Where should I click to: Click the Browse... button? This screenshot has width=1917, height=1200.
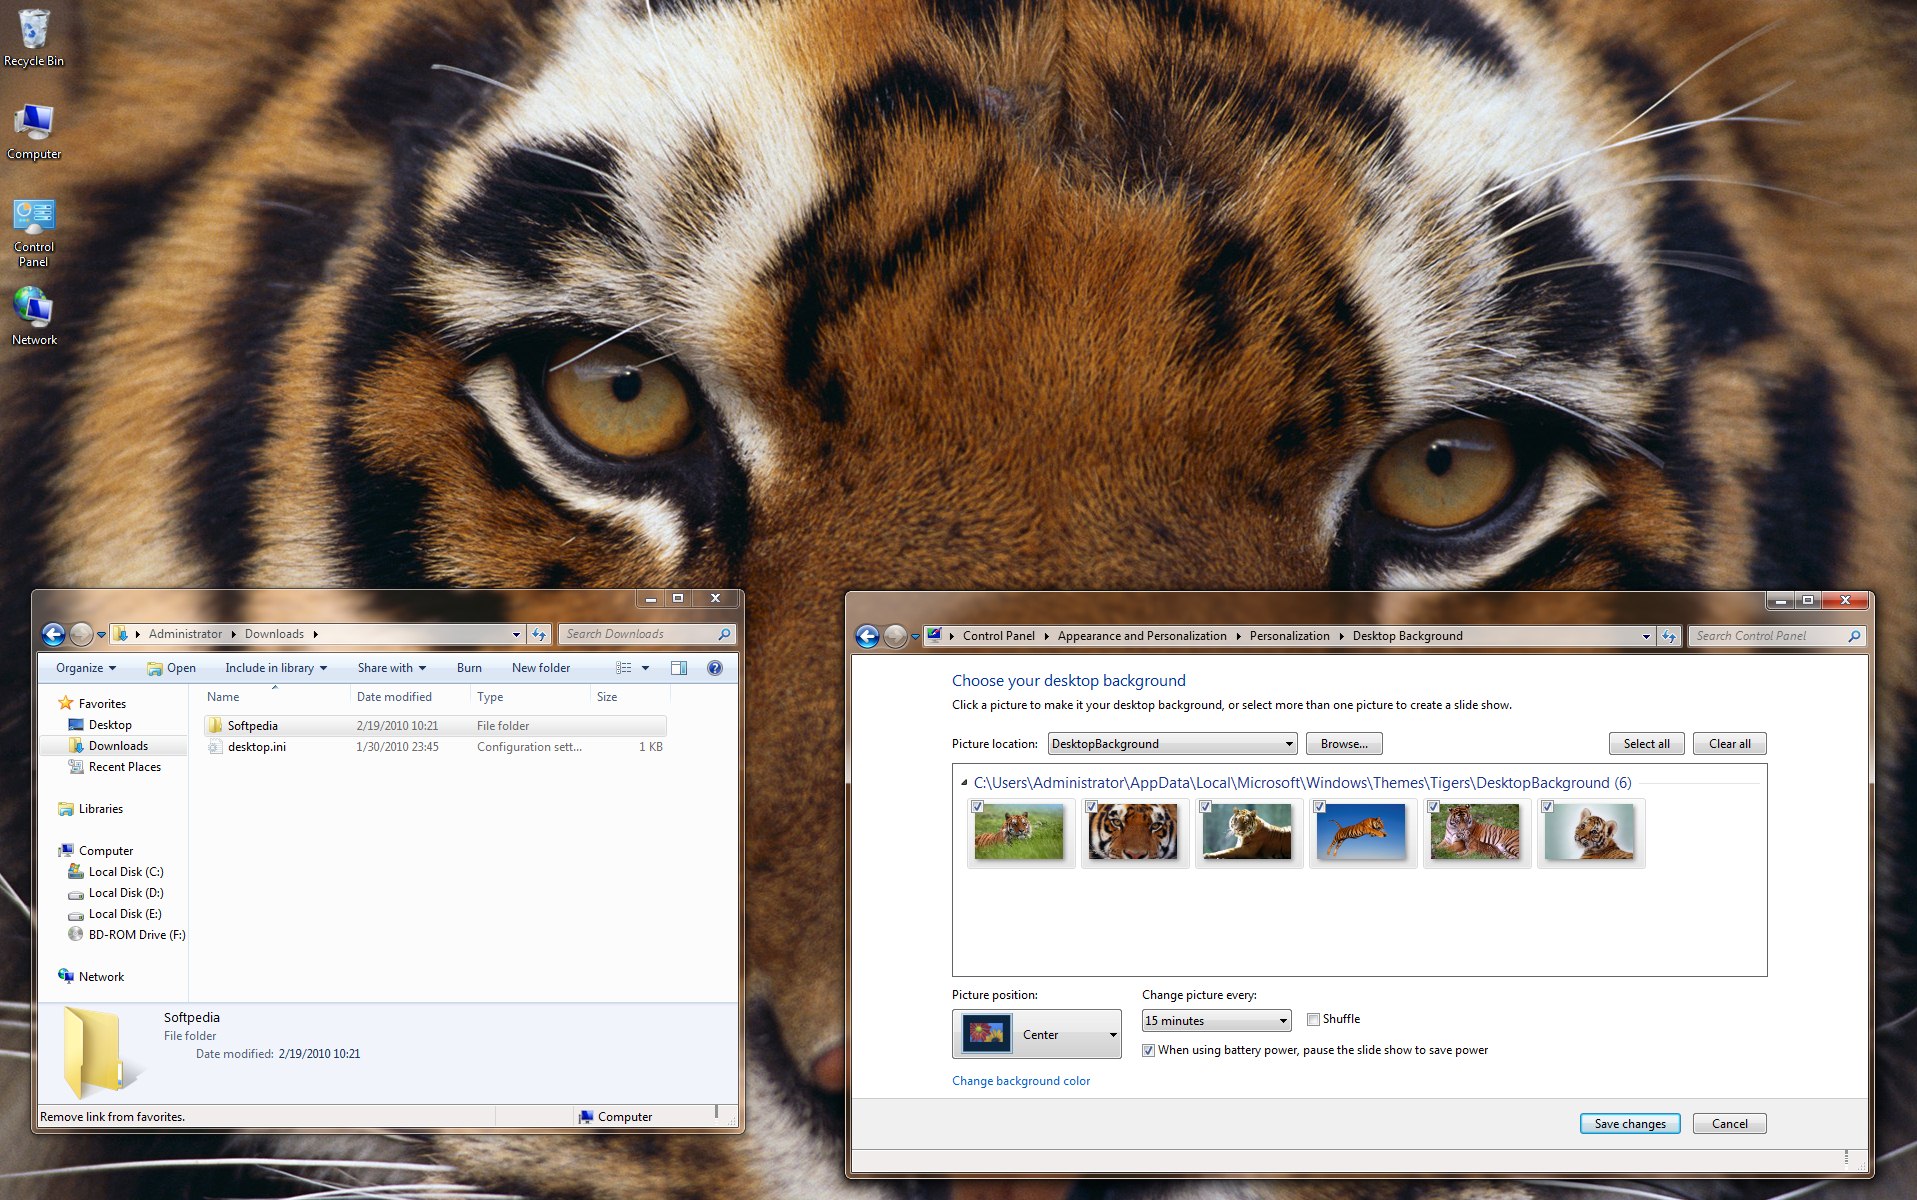(1344, 744)
